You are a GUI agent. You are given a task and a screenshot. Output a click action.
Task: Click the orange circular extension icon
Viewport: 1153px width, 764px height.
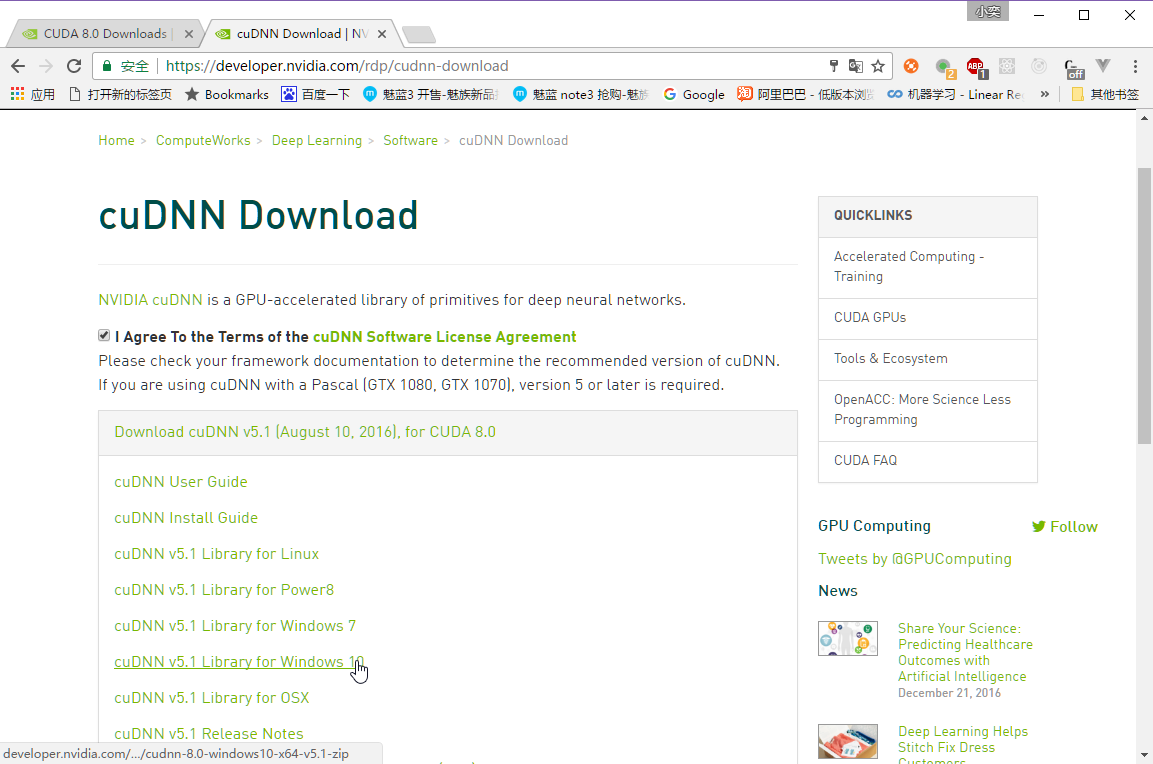click(x=911, y=66)
